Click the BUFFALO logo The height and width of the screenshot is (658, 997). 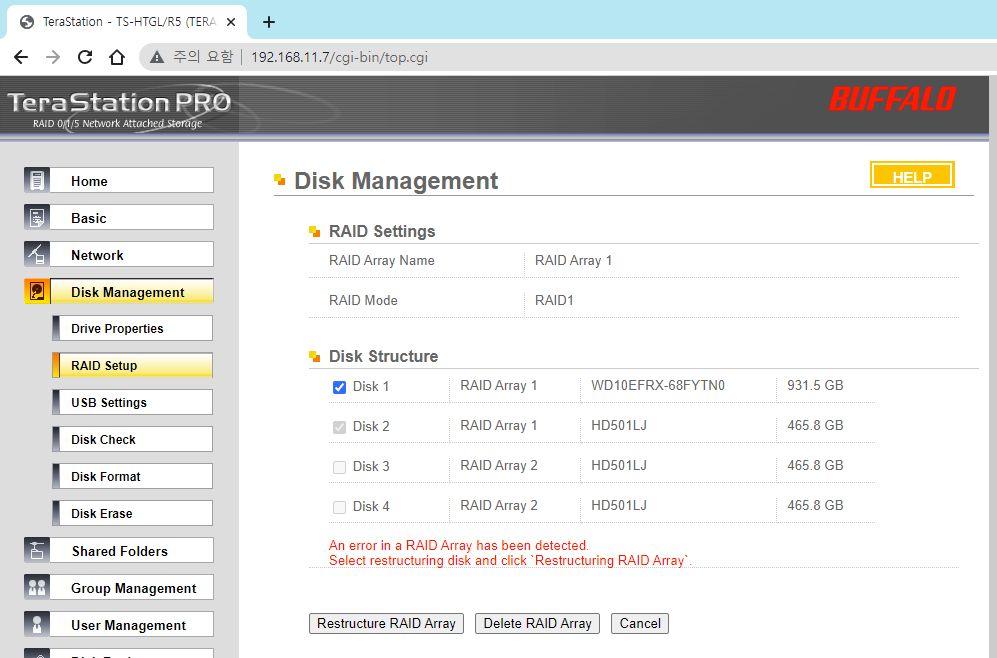[x=892, y=99]
